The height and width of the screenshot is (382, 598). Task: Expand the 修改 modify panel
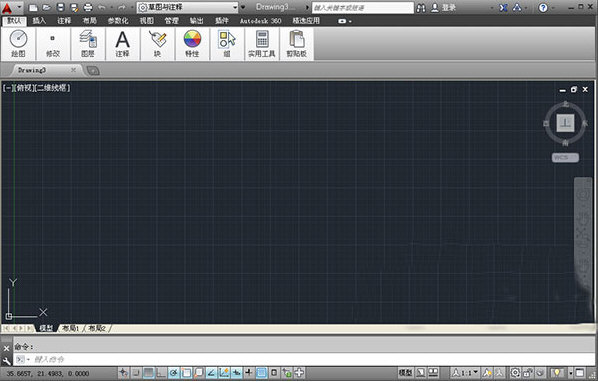(53, 44)
